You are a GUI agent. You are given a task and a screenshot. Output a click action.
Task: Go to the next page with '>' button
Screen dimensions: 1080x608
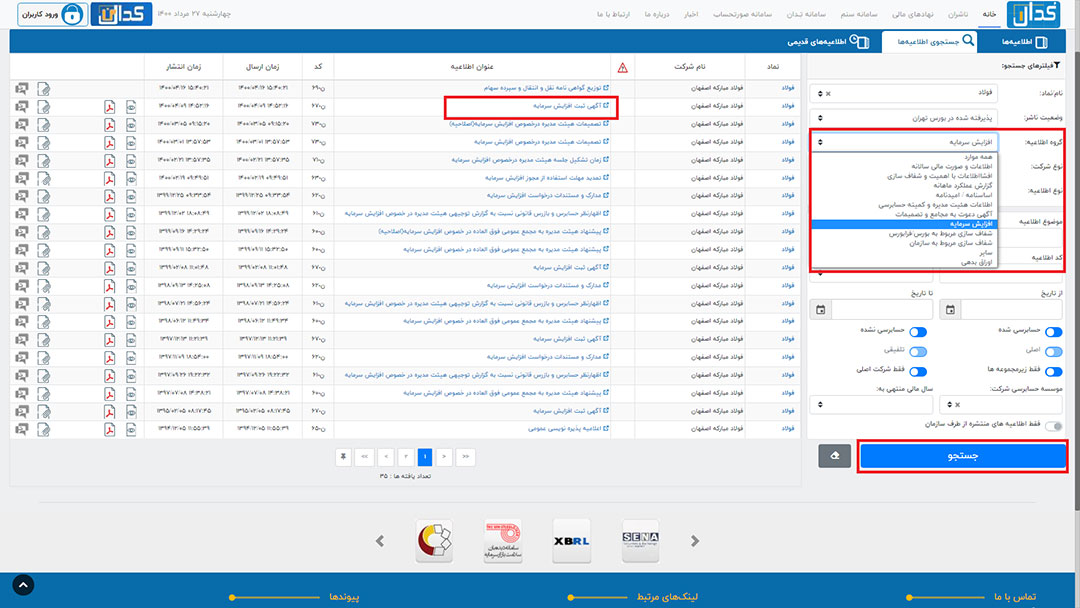444,457
